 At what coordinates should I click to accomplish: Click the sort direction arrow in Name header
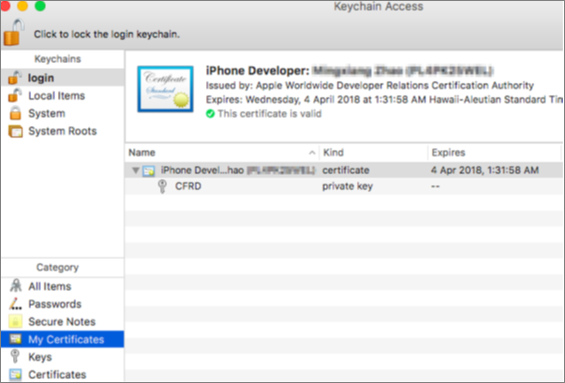(312, 153)
